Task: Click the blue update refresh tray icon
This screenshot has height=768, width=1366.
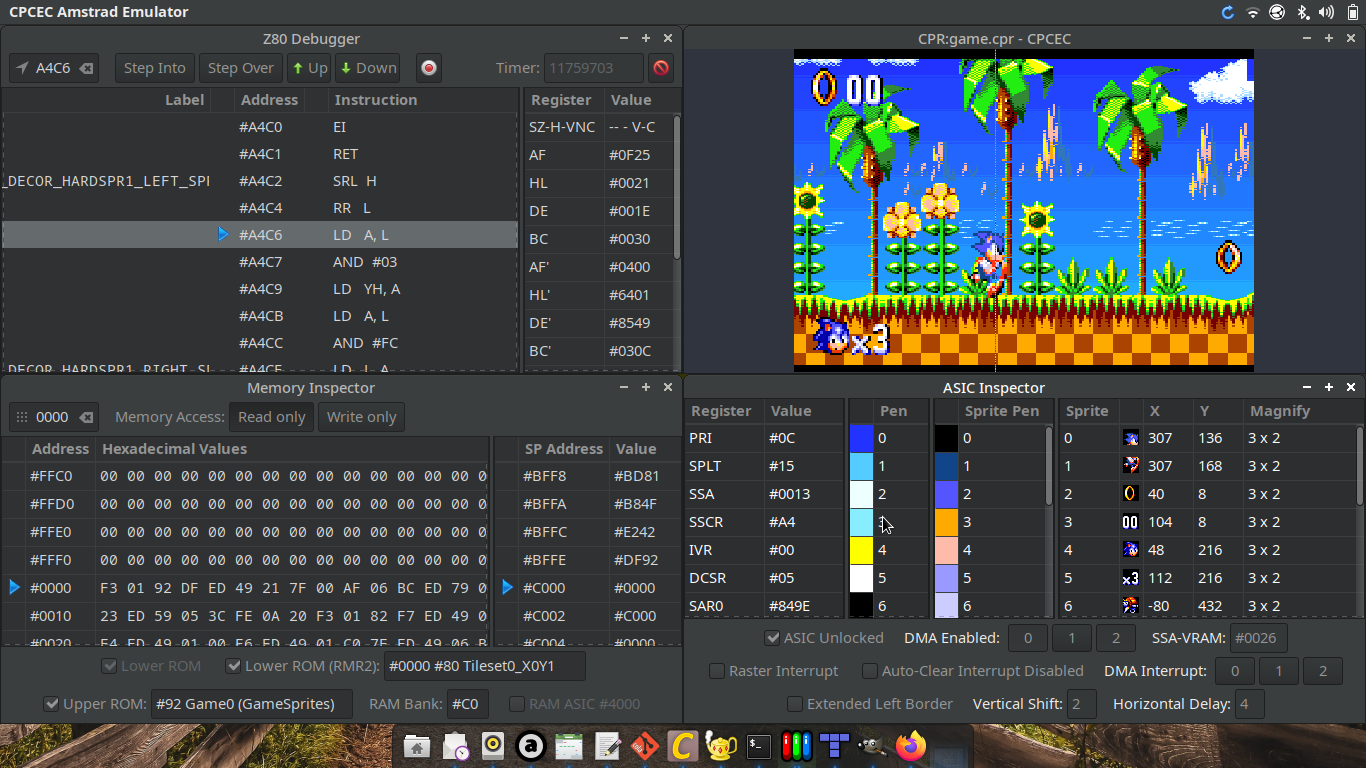Action: [x=1228, y=12]
